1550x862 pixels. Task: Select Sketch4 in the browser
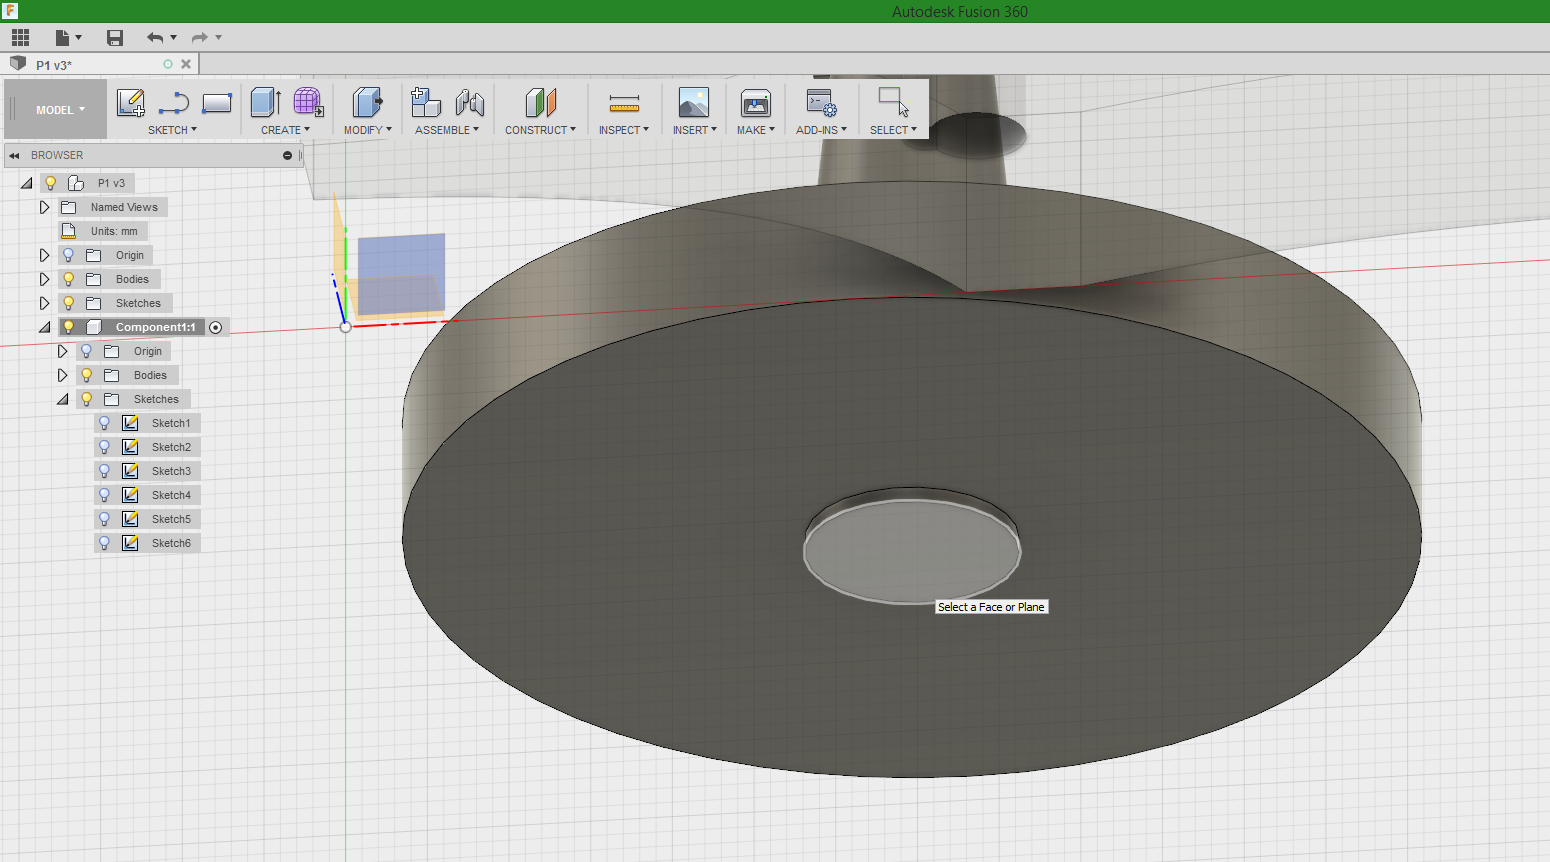coord(171,495)
